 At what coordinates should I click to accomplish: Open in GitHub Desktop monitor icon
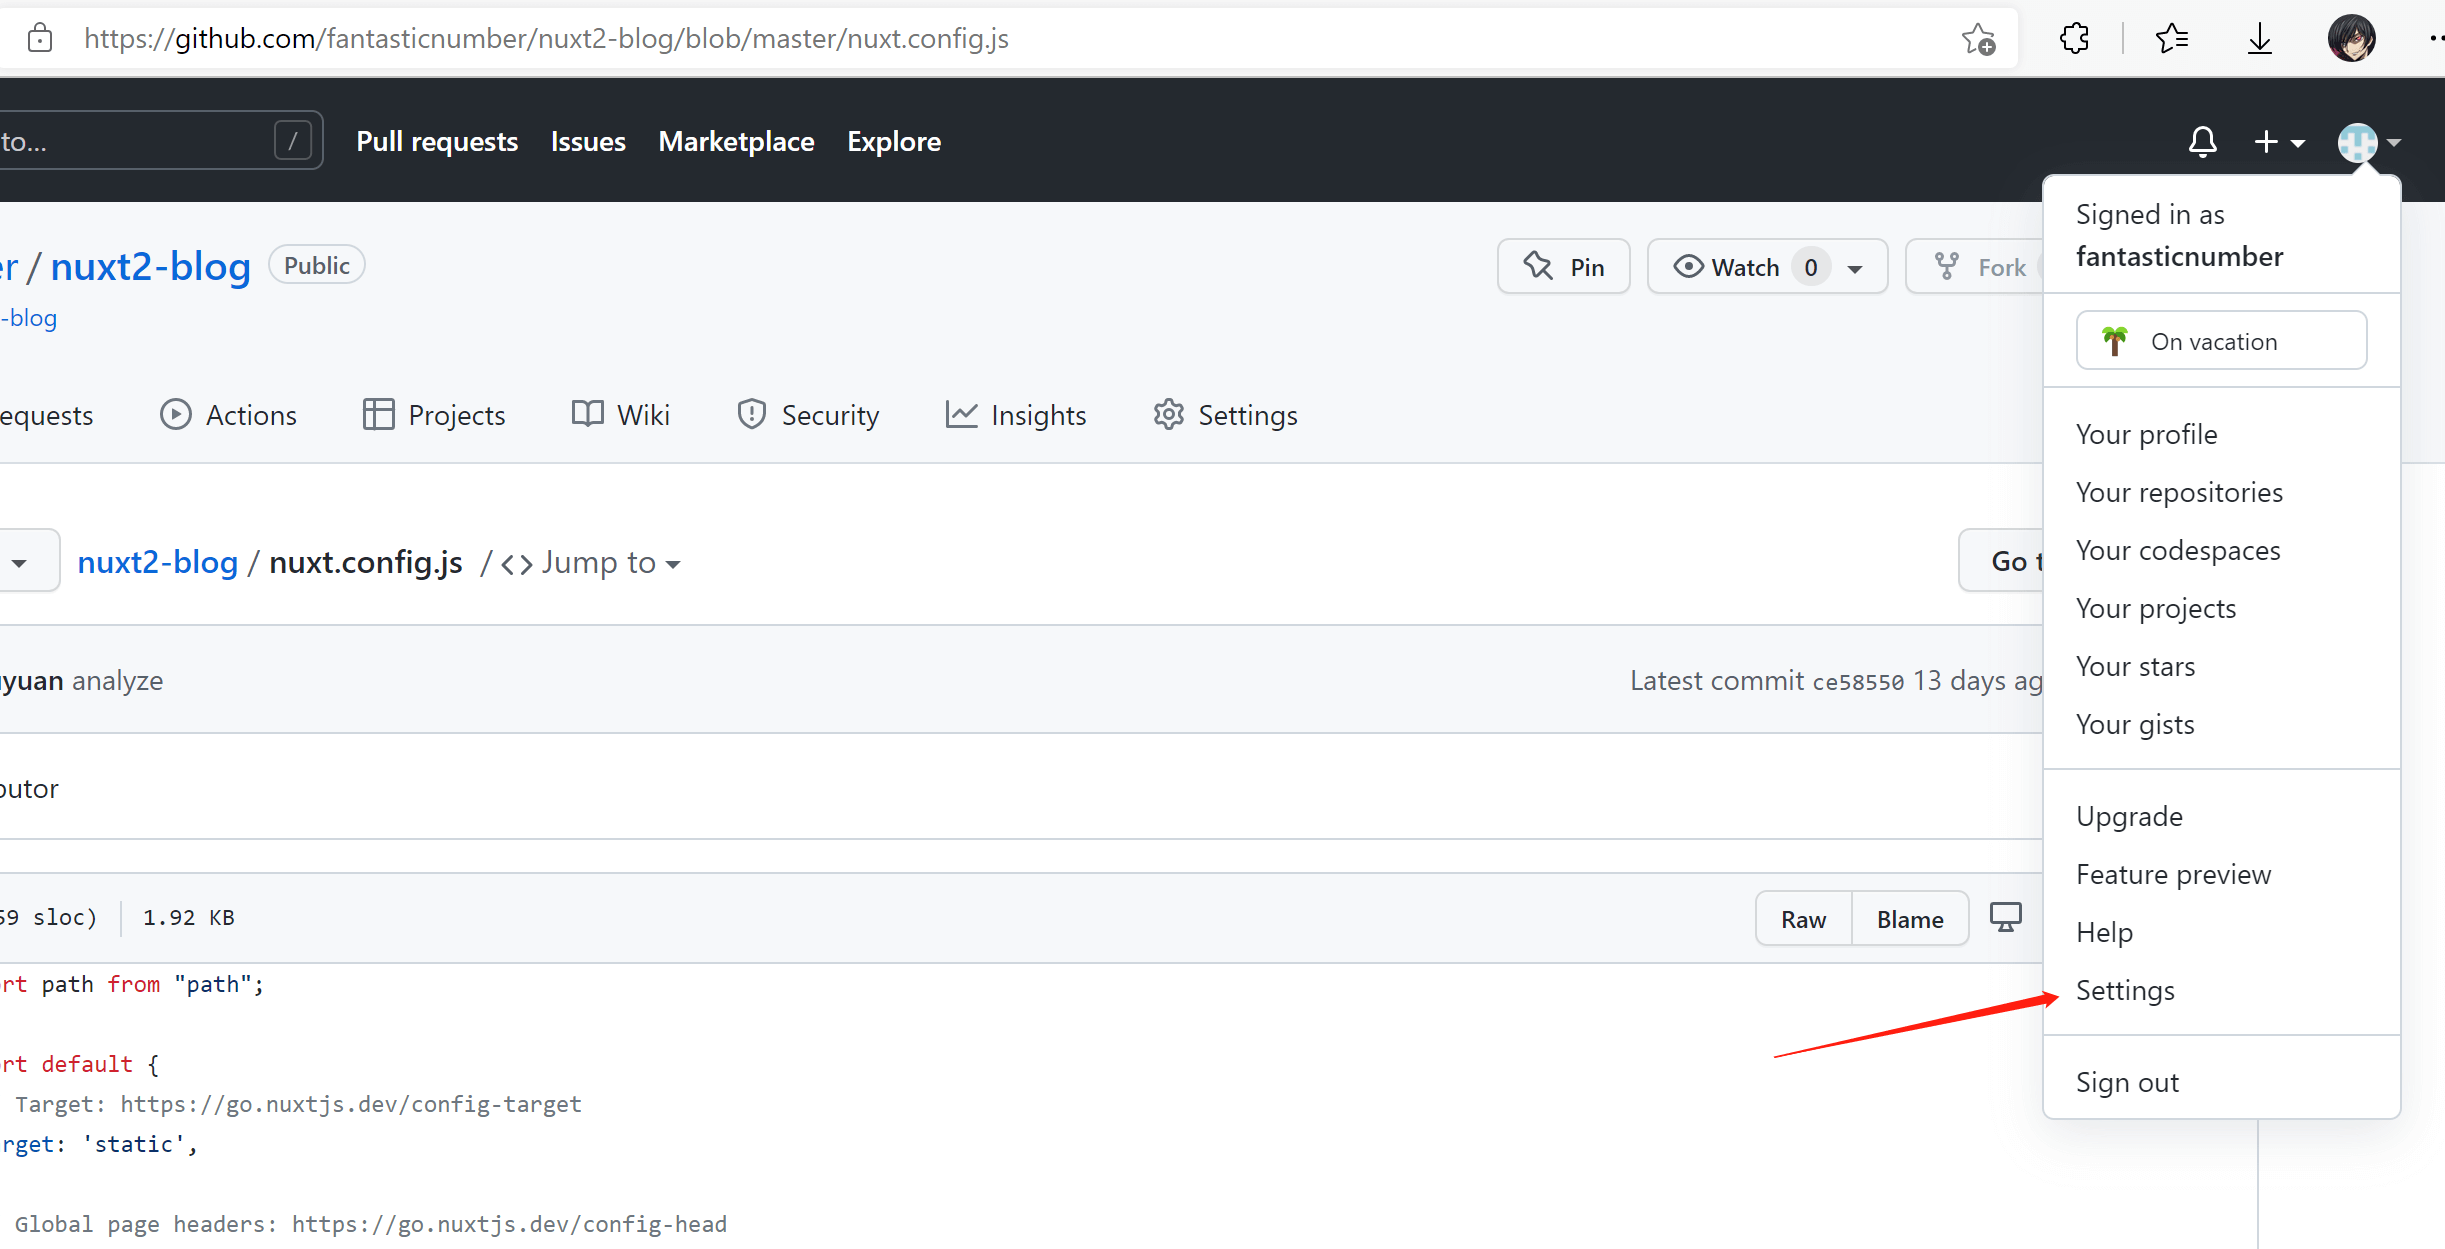point(2005,918)
